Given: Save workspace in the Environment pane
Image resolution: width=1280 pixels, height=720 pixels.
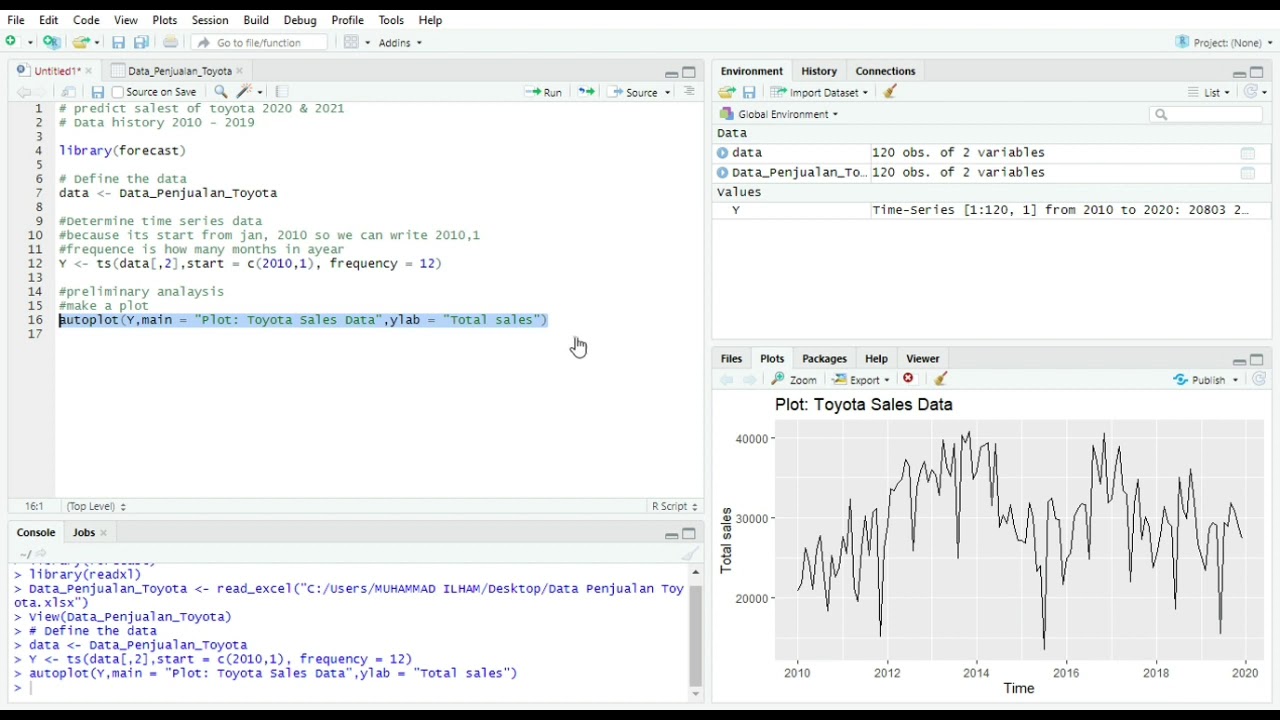Looking at the screenshot, I should click(749, 92).
